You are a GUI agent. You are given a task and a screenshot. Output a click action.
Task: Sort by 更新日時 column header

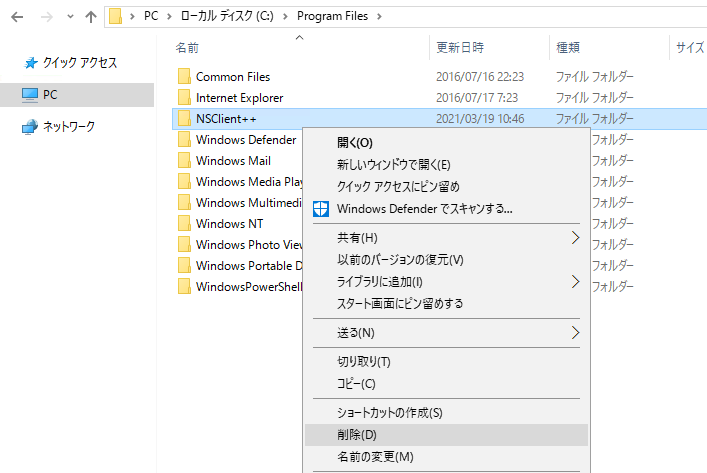tap(460, 47)
